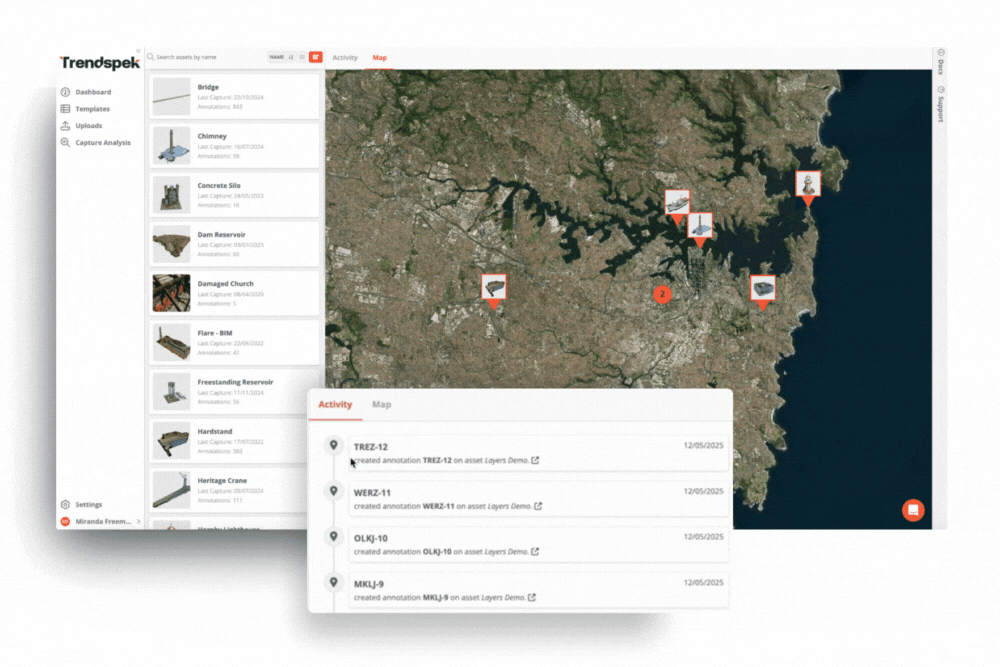Image resolution: width=1000 pixels, height=667 pixels.
Task: Open the external link icon for MKLJ-9
Action: tap(532, 597)
